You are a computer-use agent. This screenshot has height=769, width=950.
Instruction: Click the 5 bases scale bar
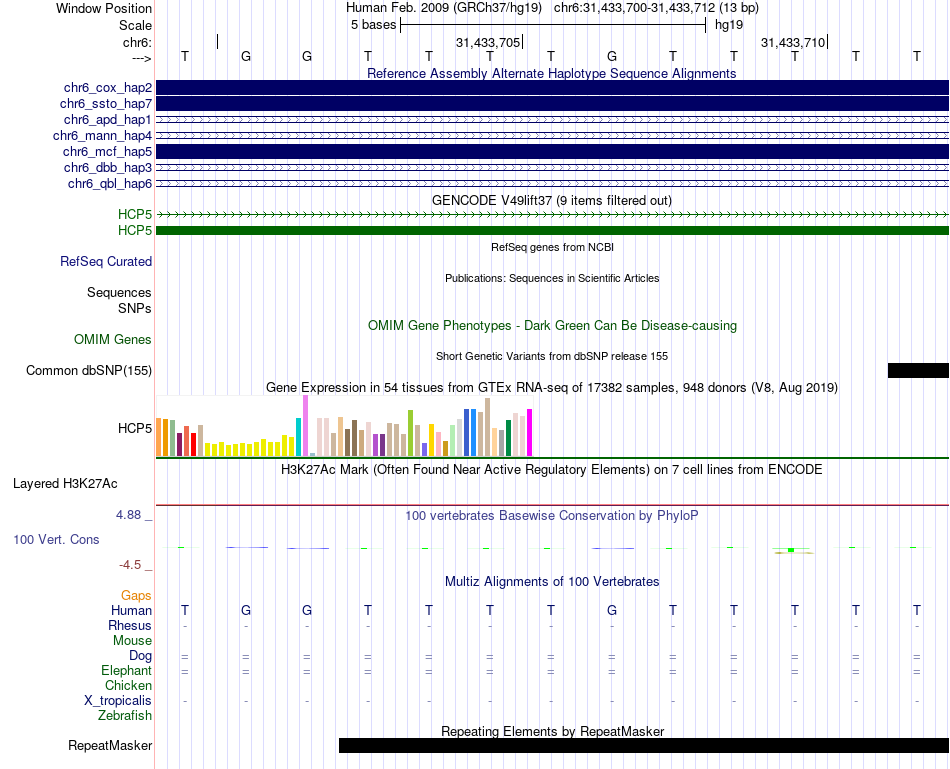click(x=553, y=25)
